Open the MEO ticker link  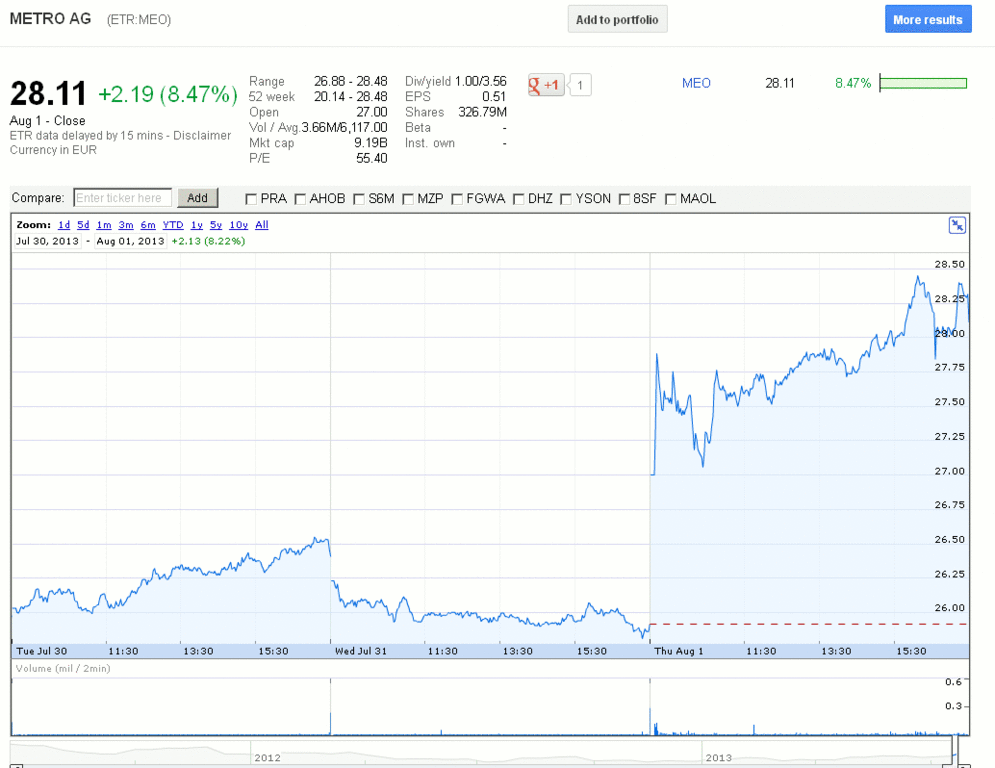click(696, 83)
